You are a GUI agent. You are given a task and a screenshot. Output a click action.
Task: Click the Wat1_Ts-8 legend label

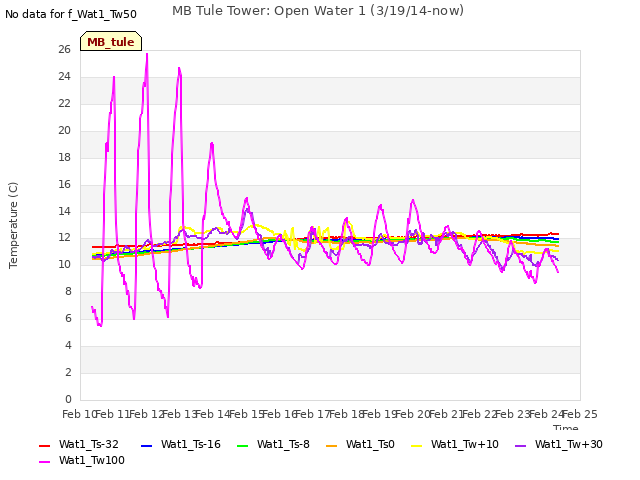click(283, 444)
